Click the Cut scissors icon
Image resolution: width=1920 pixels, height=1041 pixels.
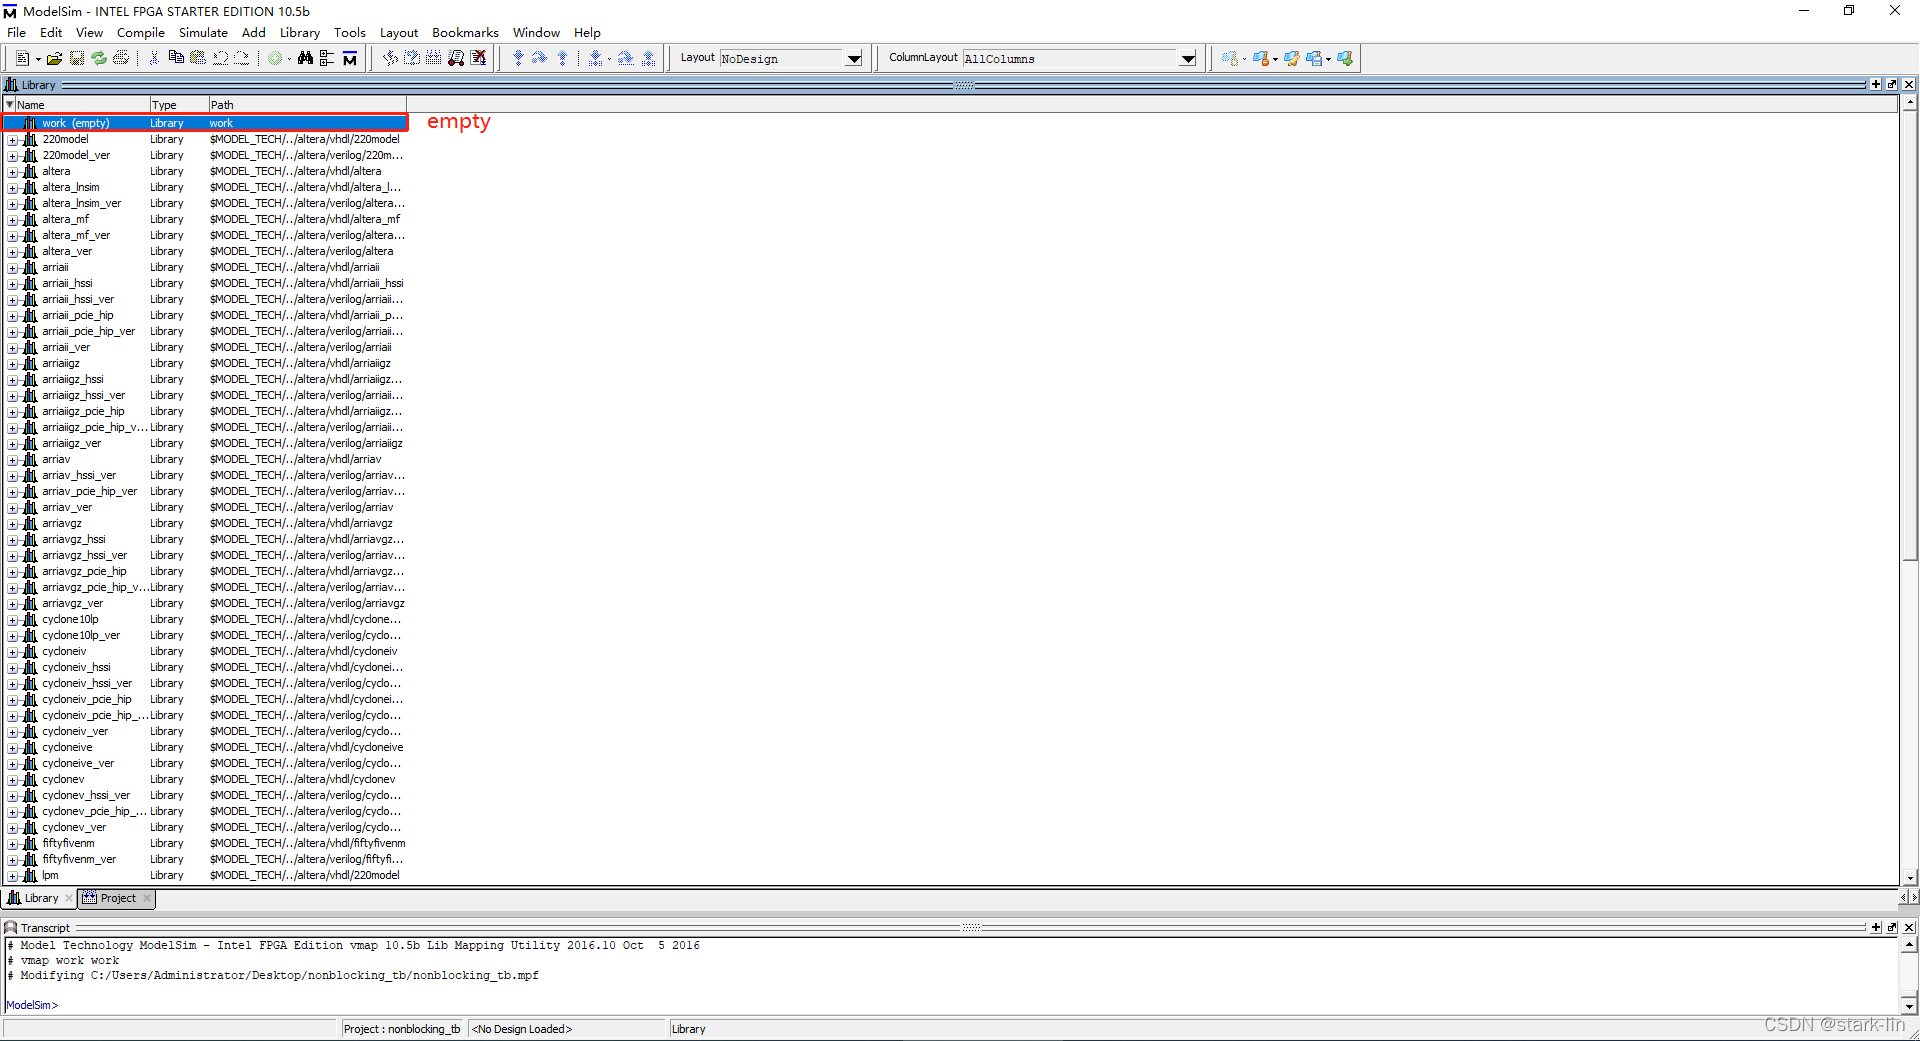(x=154, y=59)
